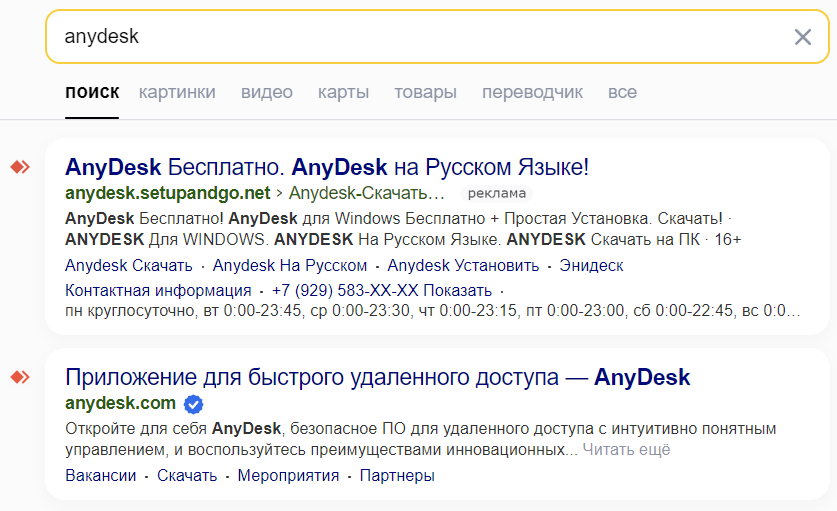Open the Скачать sitelink under anydesk.com

pos(187,475)
